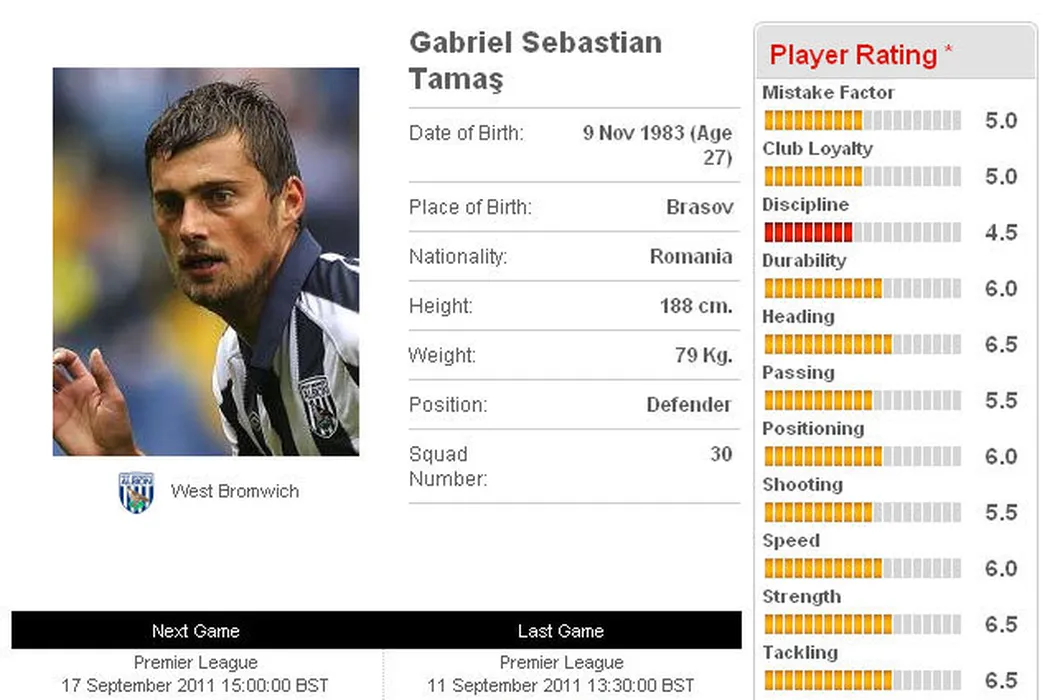Click Premier League under Last Game
Viewport: 1050px width, 700px height.
pos(561,663)
